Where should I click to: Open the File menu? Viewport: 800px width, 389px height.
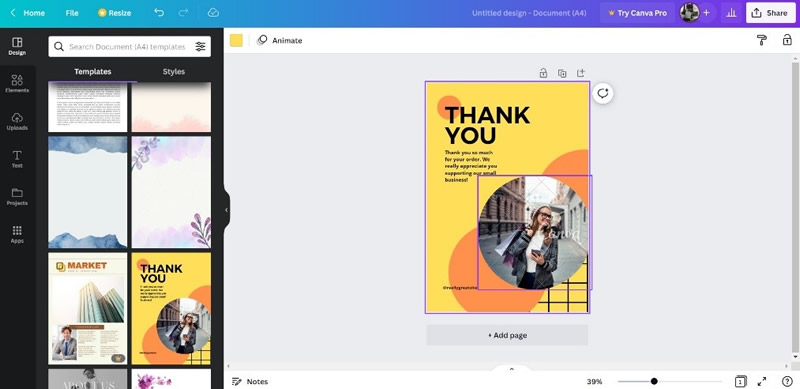[72, 13]
